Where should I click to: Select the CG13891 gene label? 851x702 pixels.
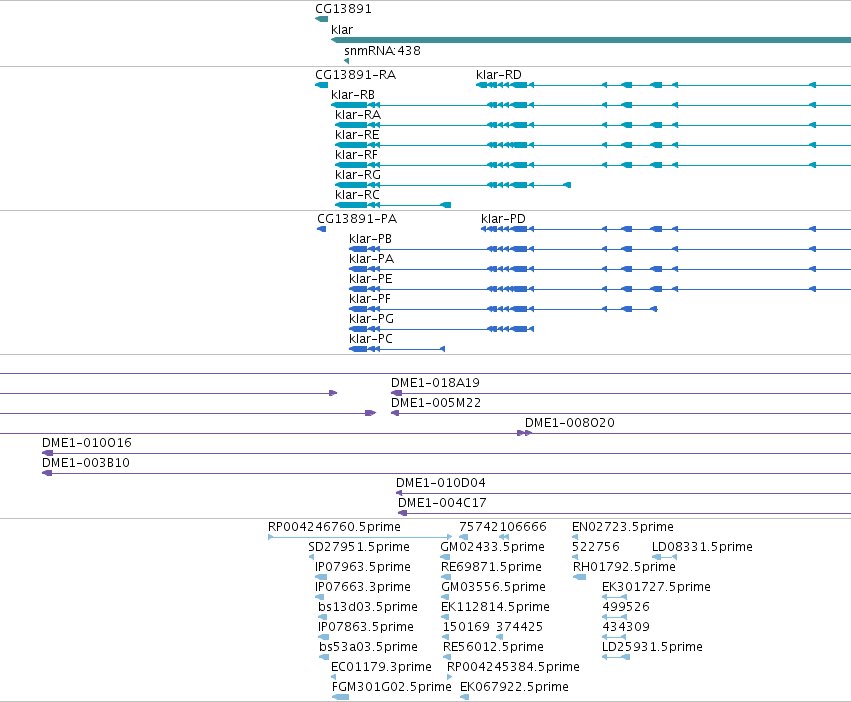343,9
